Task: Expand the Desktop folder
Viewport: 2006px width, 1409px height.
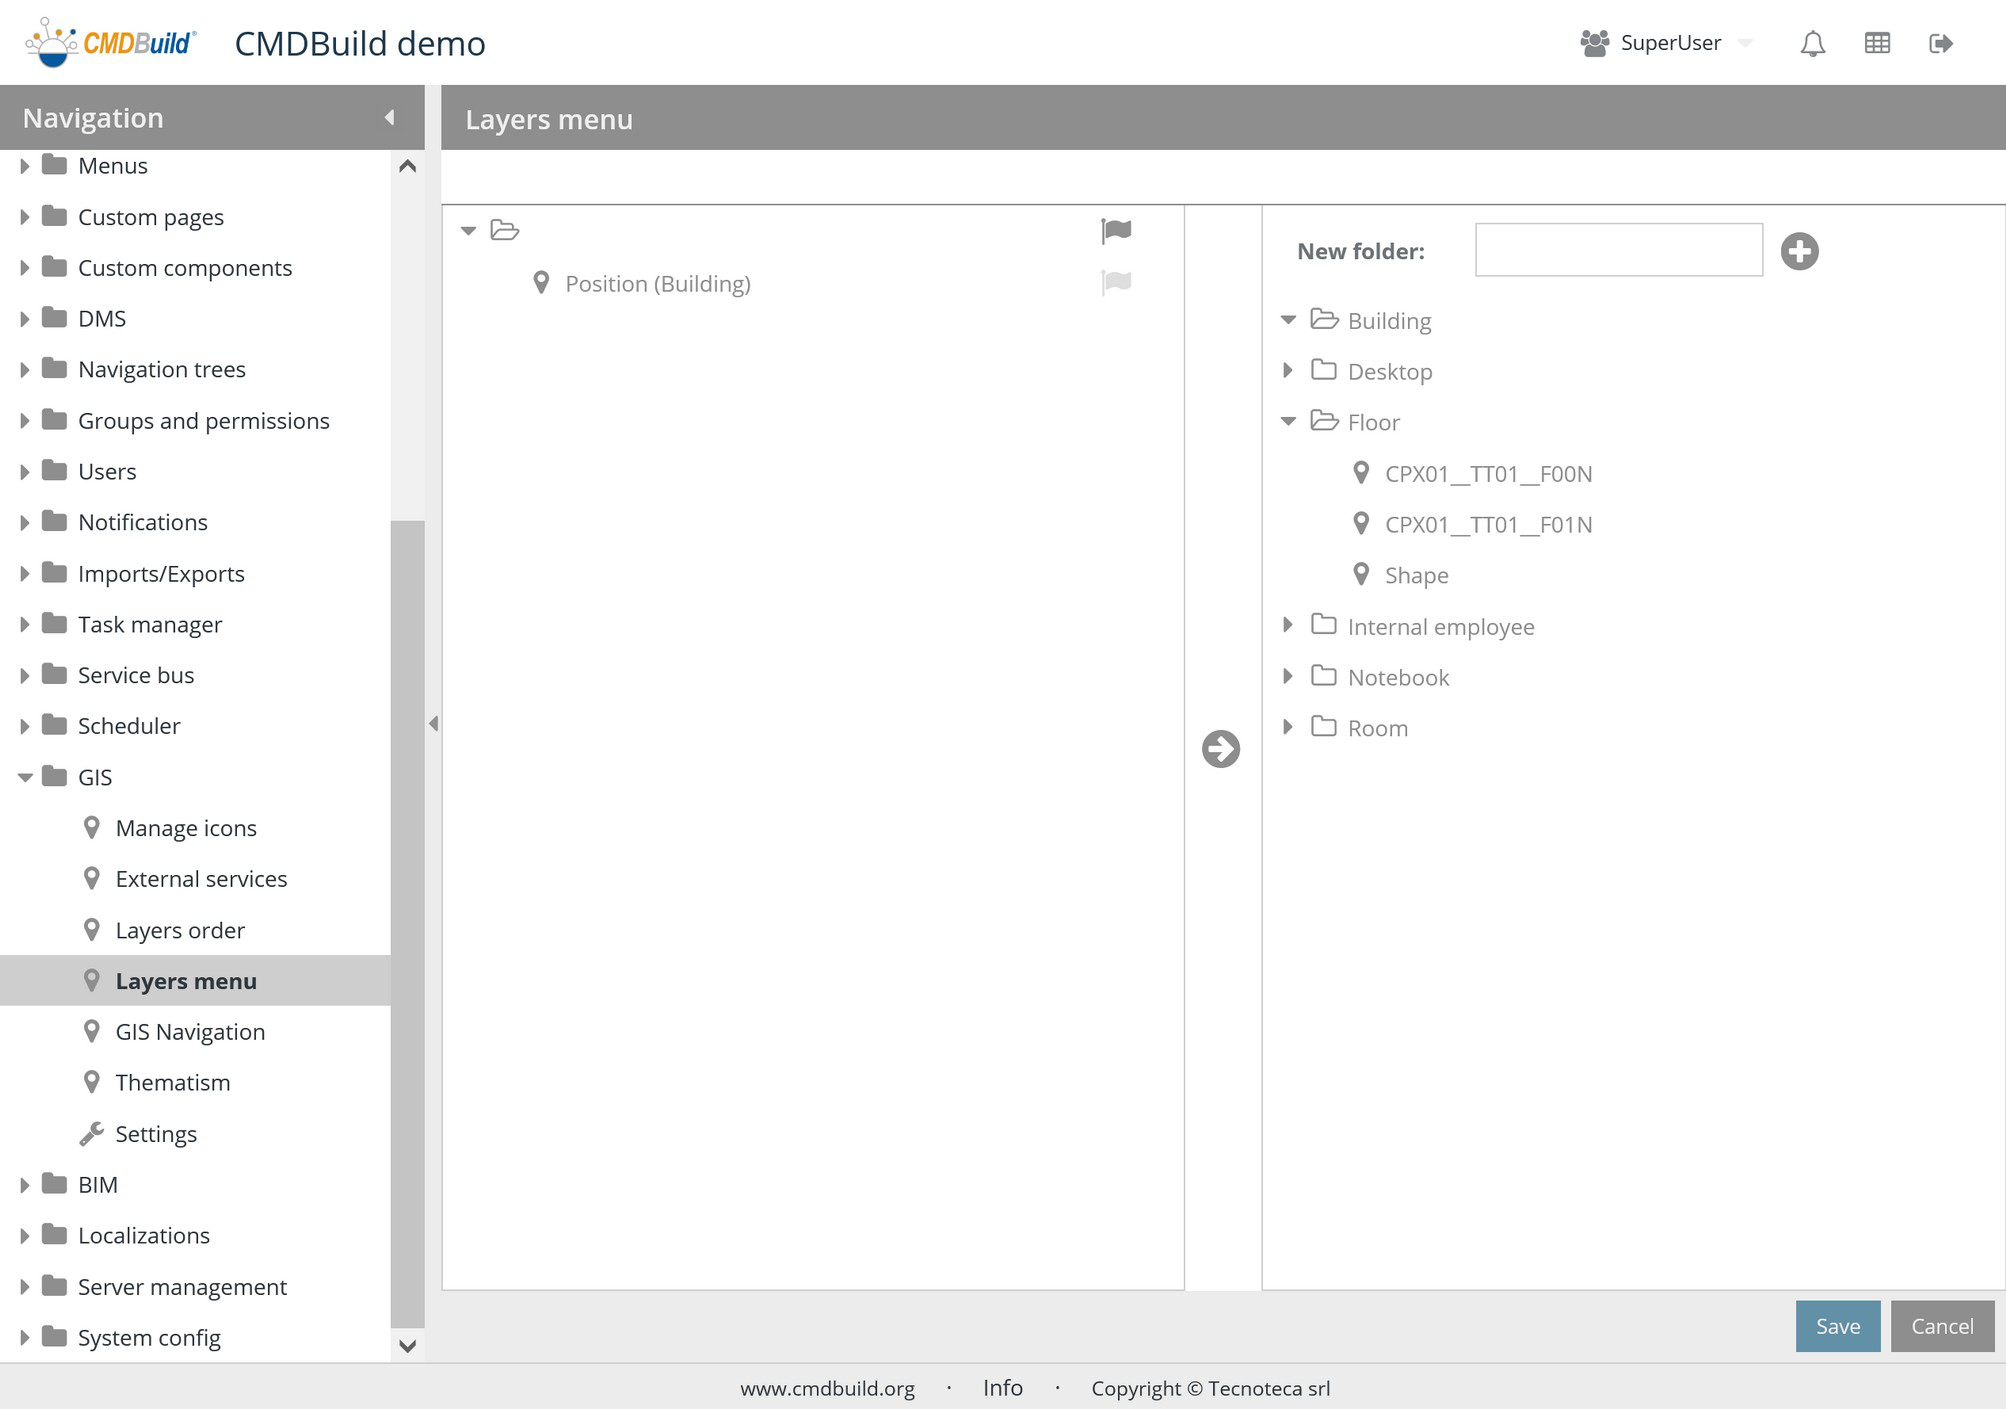Action: (x=1288, y=371)
